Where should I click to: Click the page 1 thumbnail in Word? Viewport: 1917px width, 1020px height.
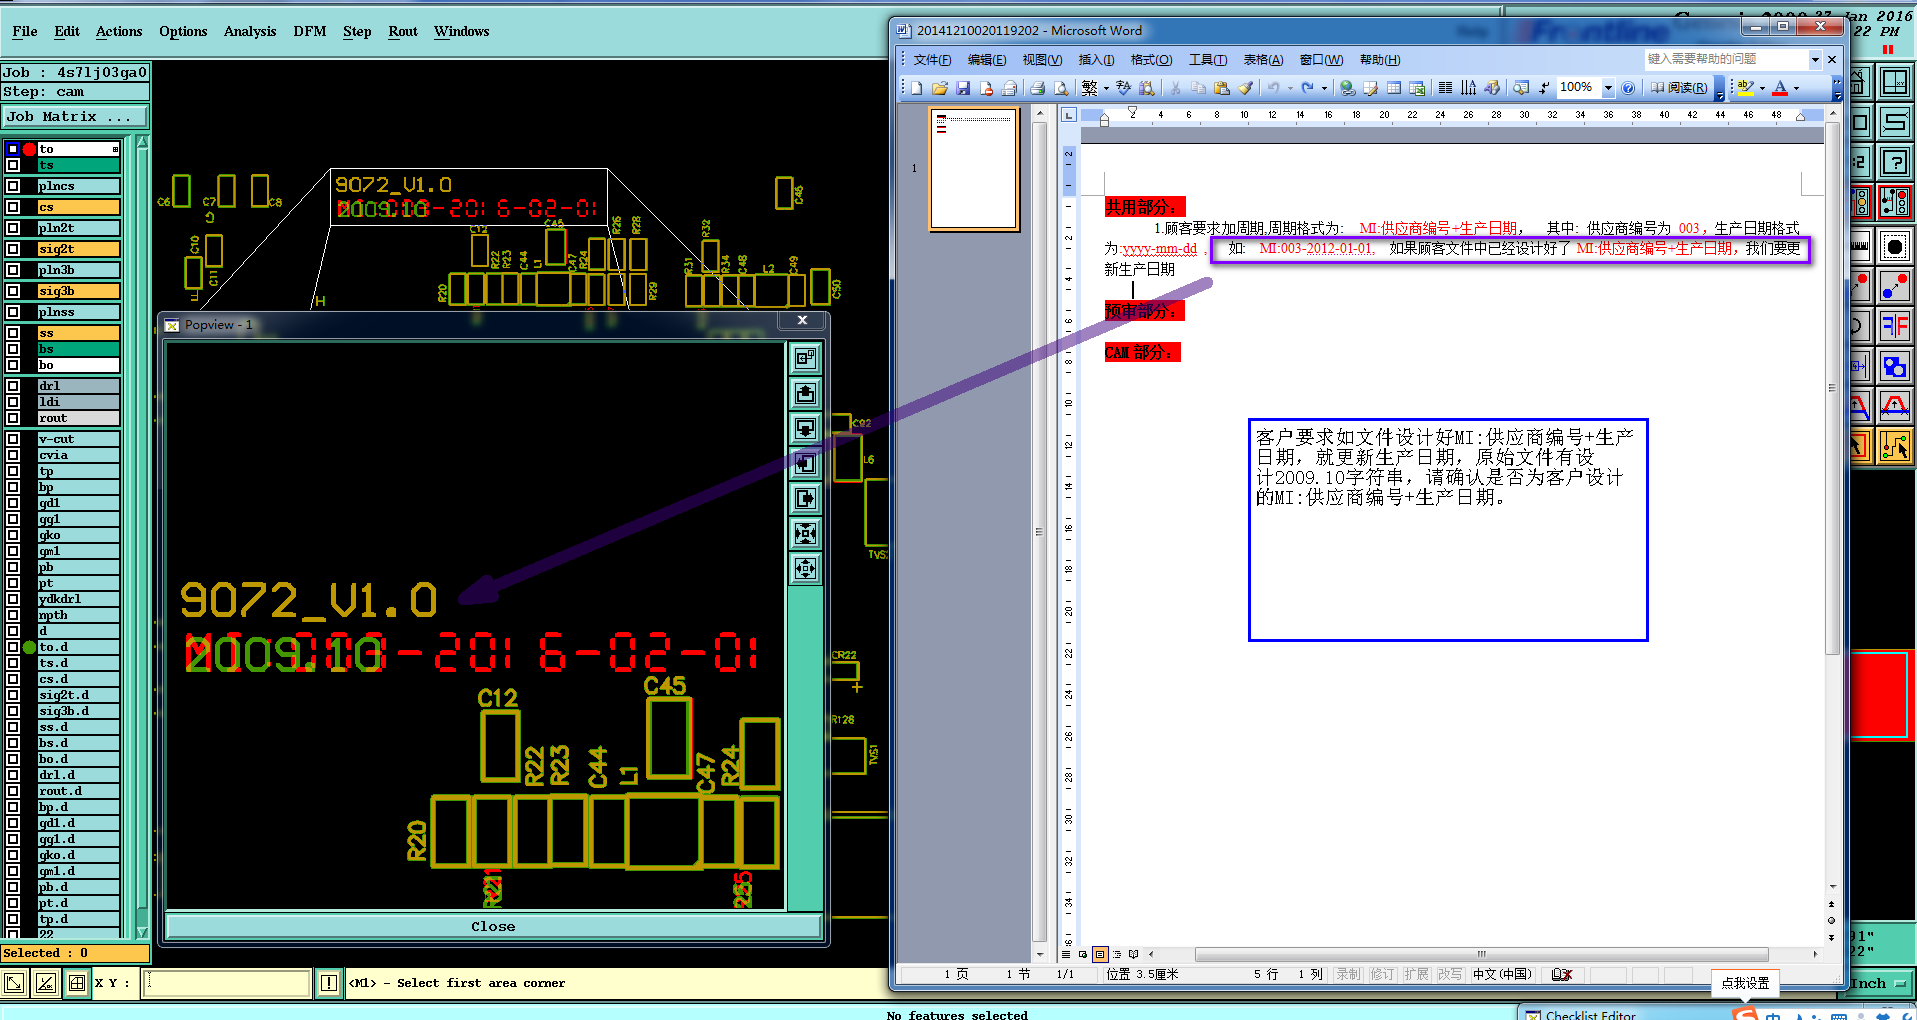coord(974,169)
